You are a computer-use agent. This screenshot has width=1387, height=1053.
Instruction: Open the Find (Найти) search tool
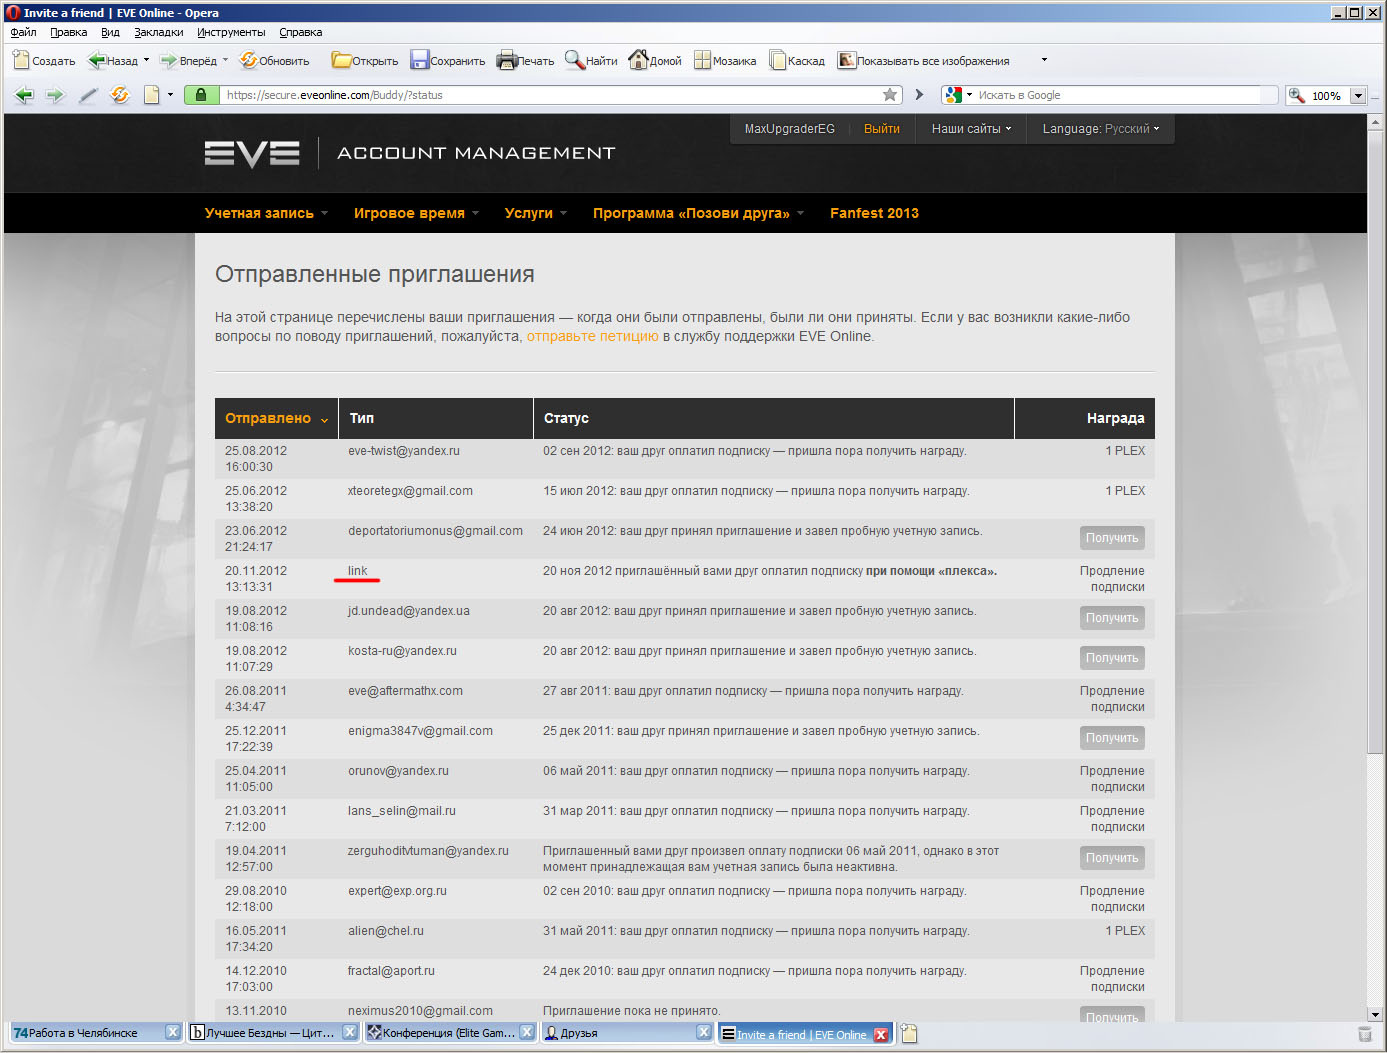[575, 61]
